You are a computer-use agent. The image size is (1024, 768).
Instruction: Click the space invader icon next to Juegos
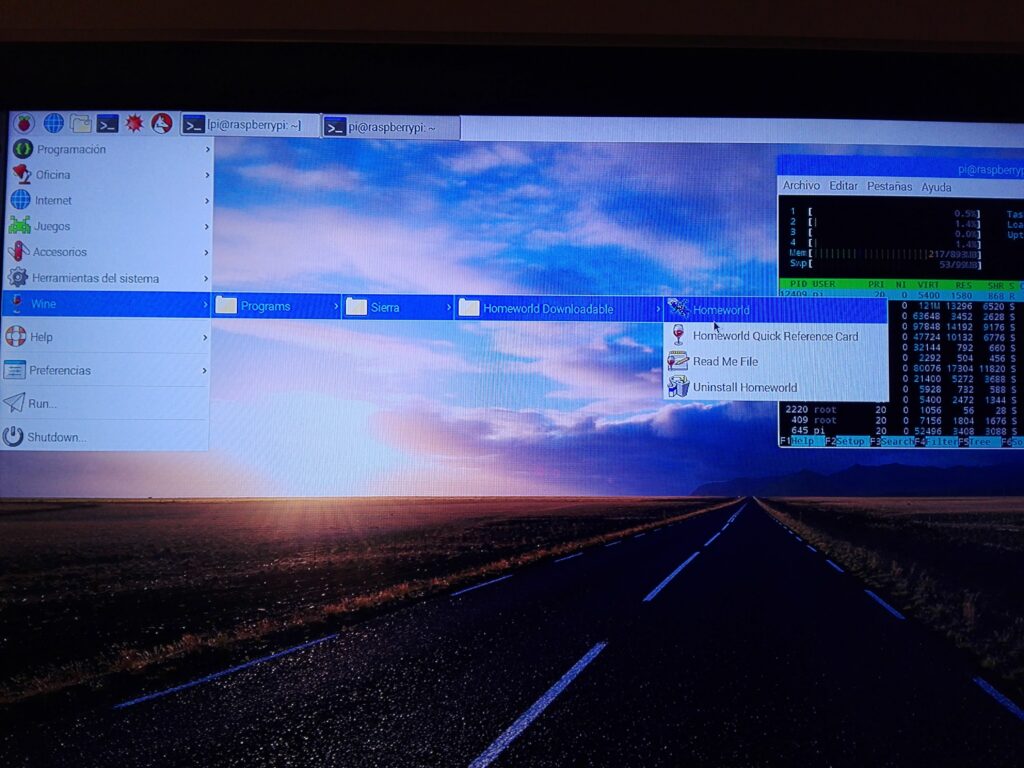click(x=18, y=226)
